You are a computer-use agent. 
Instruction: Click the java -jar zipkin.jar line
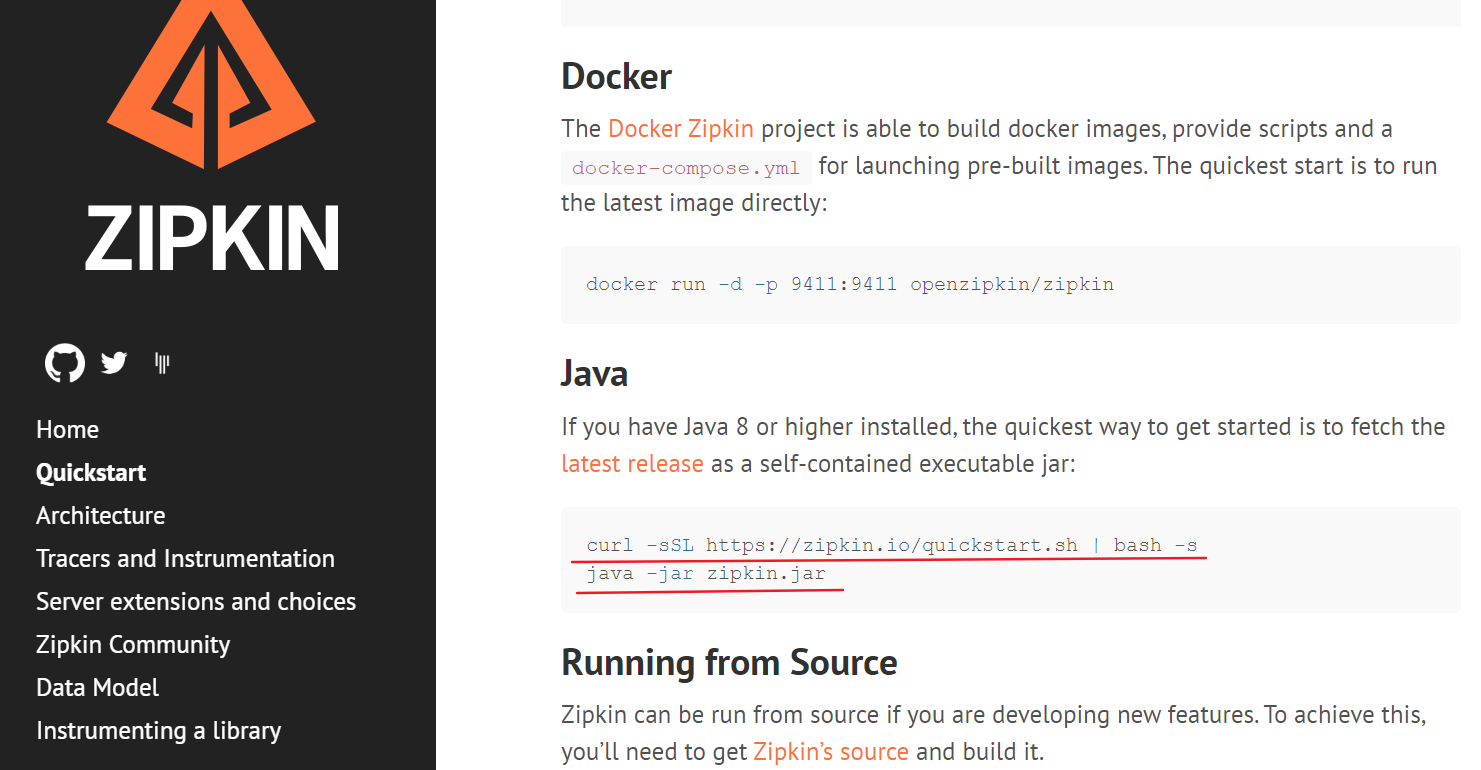(x=706, y=574)
